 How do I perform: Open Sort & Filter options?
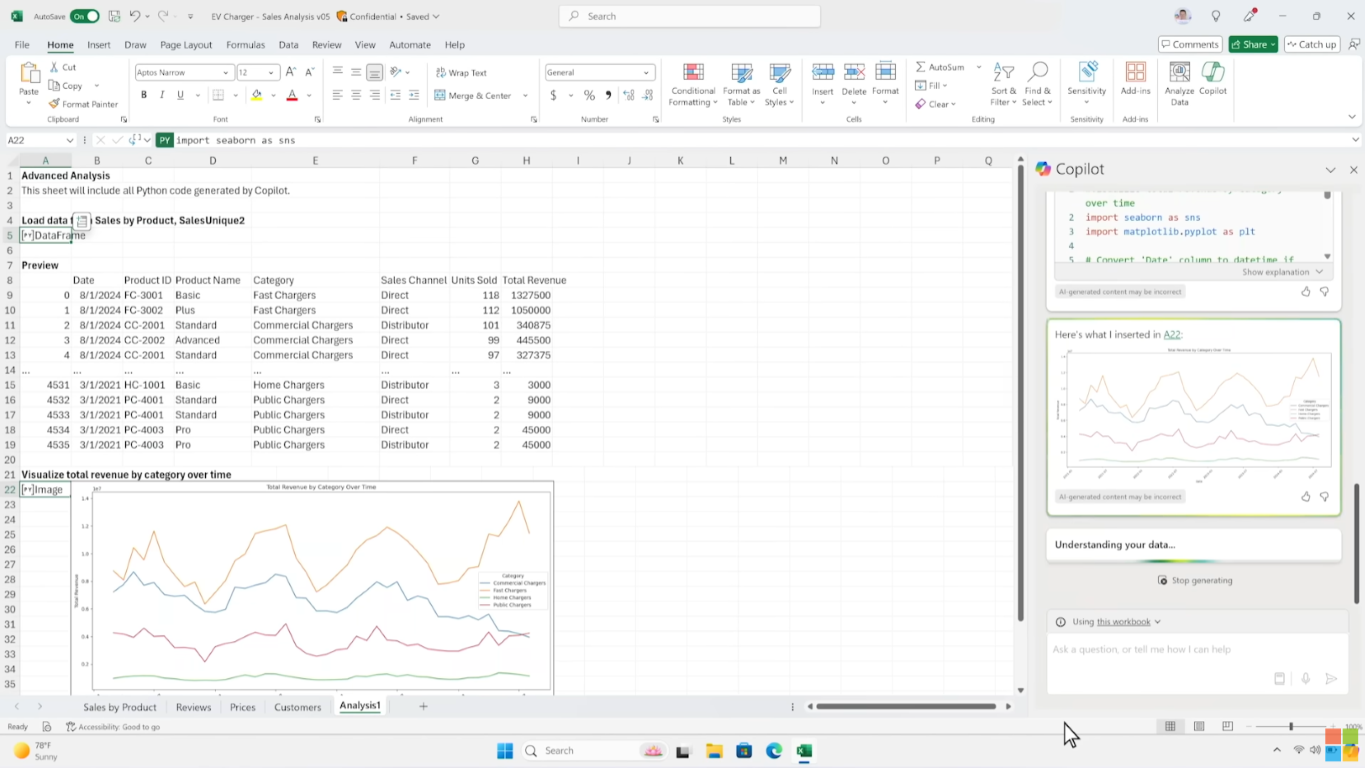tap(1002, 85)
